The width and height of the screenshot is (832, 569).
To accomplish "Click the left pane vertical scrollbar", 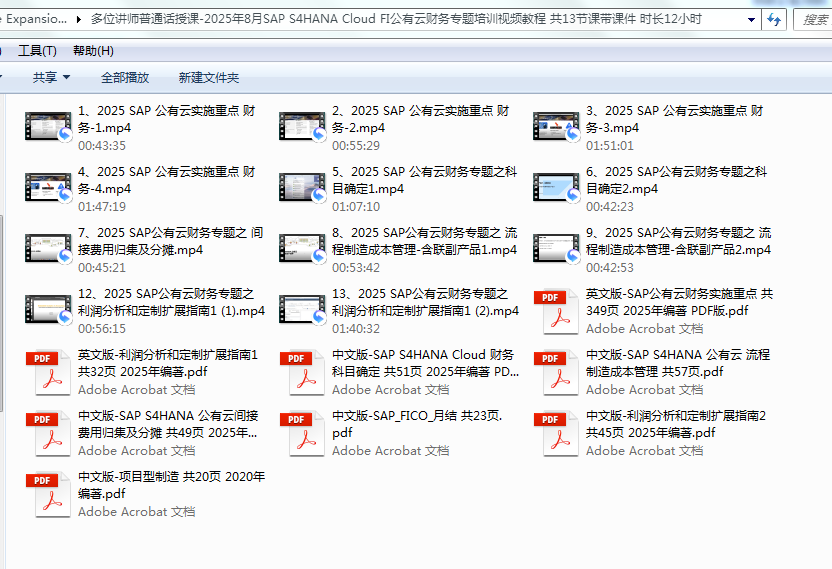I will pos(3,300).
